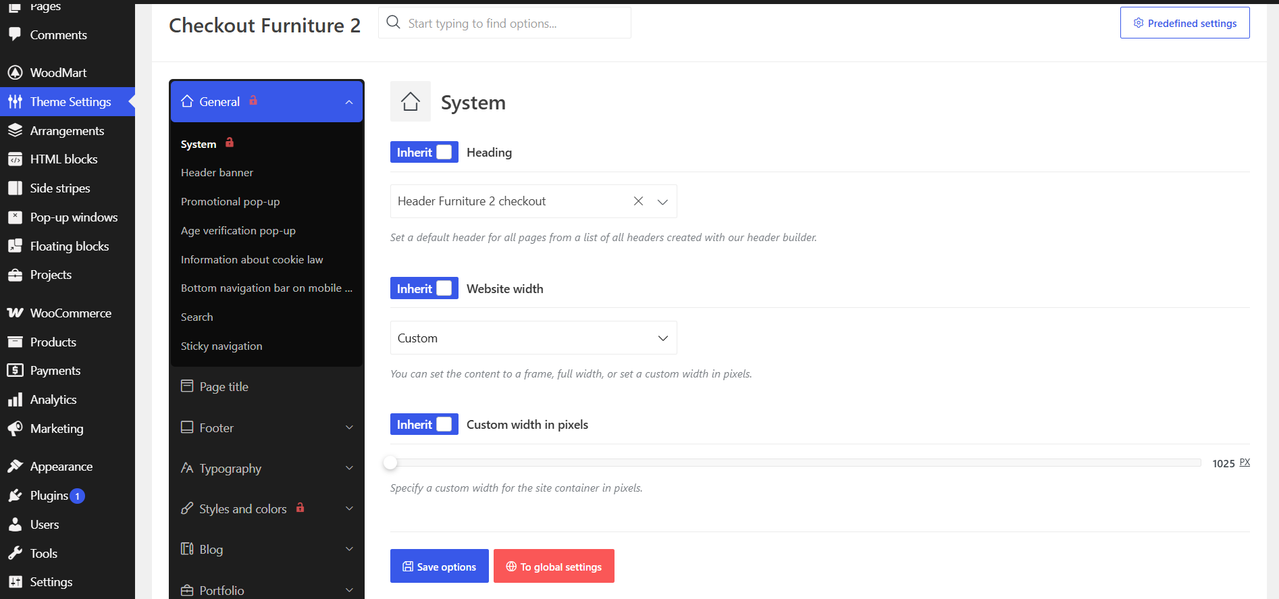This screenshot has width=1279, height=599.
Task: Focus the find options search field
Action: coord(504,23)
